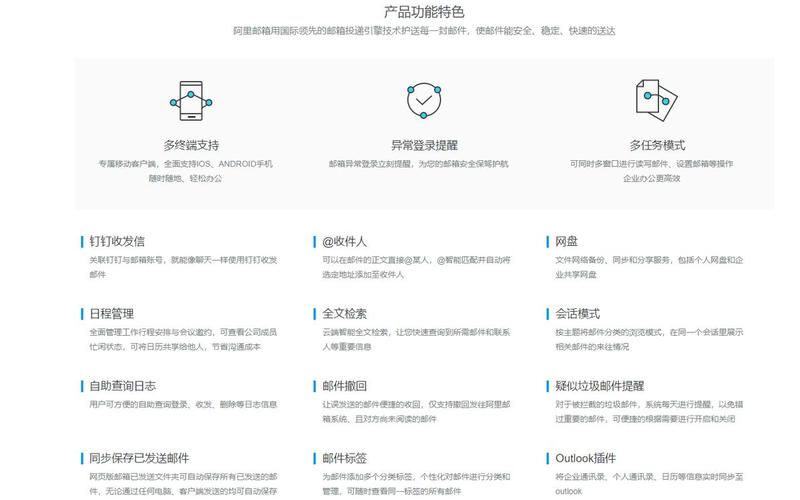Select the heading 产品功能特色

tap(424, 12)
